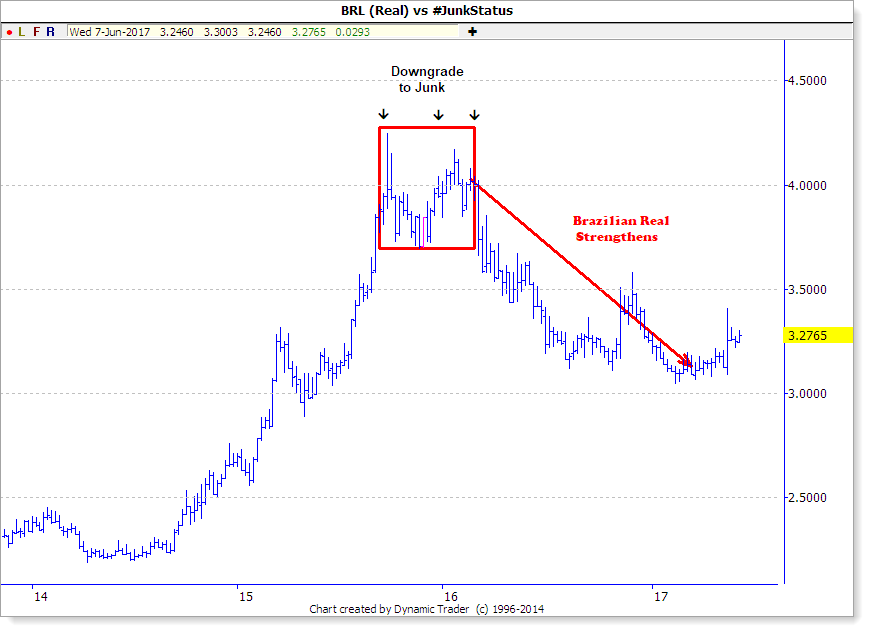Click the year 17 label on time axis
The image size is (869, 632).
pyautogui.click(x=661, y=597)
